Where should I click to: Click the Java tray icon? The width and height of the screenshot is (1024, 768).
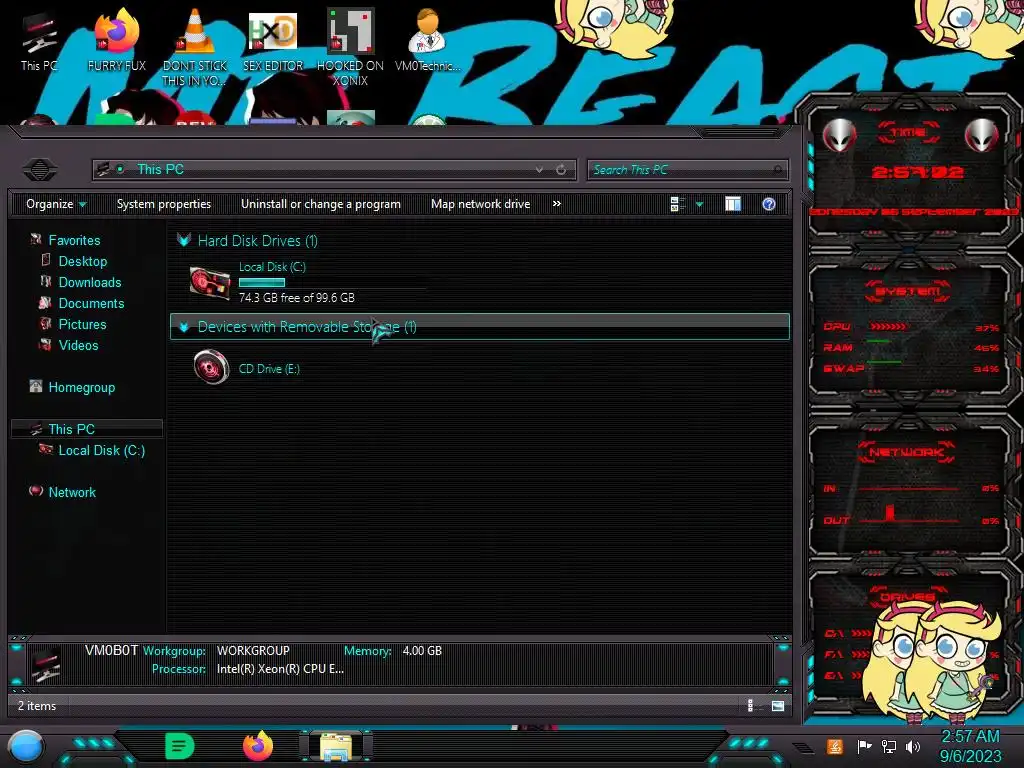[x=835, y=746]
